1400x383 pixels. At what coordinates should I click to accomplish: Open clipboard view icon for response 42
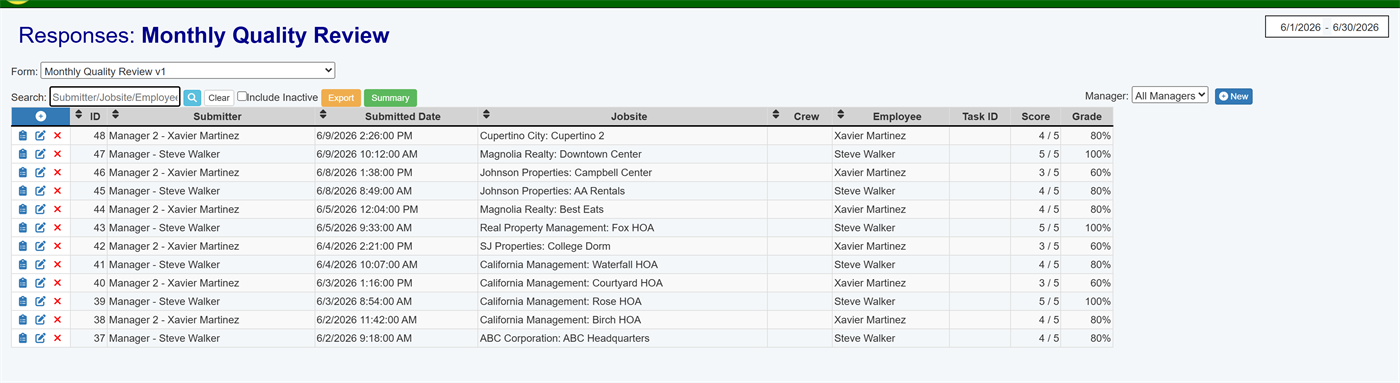23,246
